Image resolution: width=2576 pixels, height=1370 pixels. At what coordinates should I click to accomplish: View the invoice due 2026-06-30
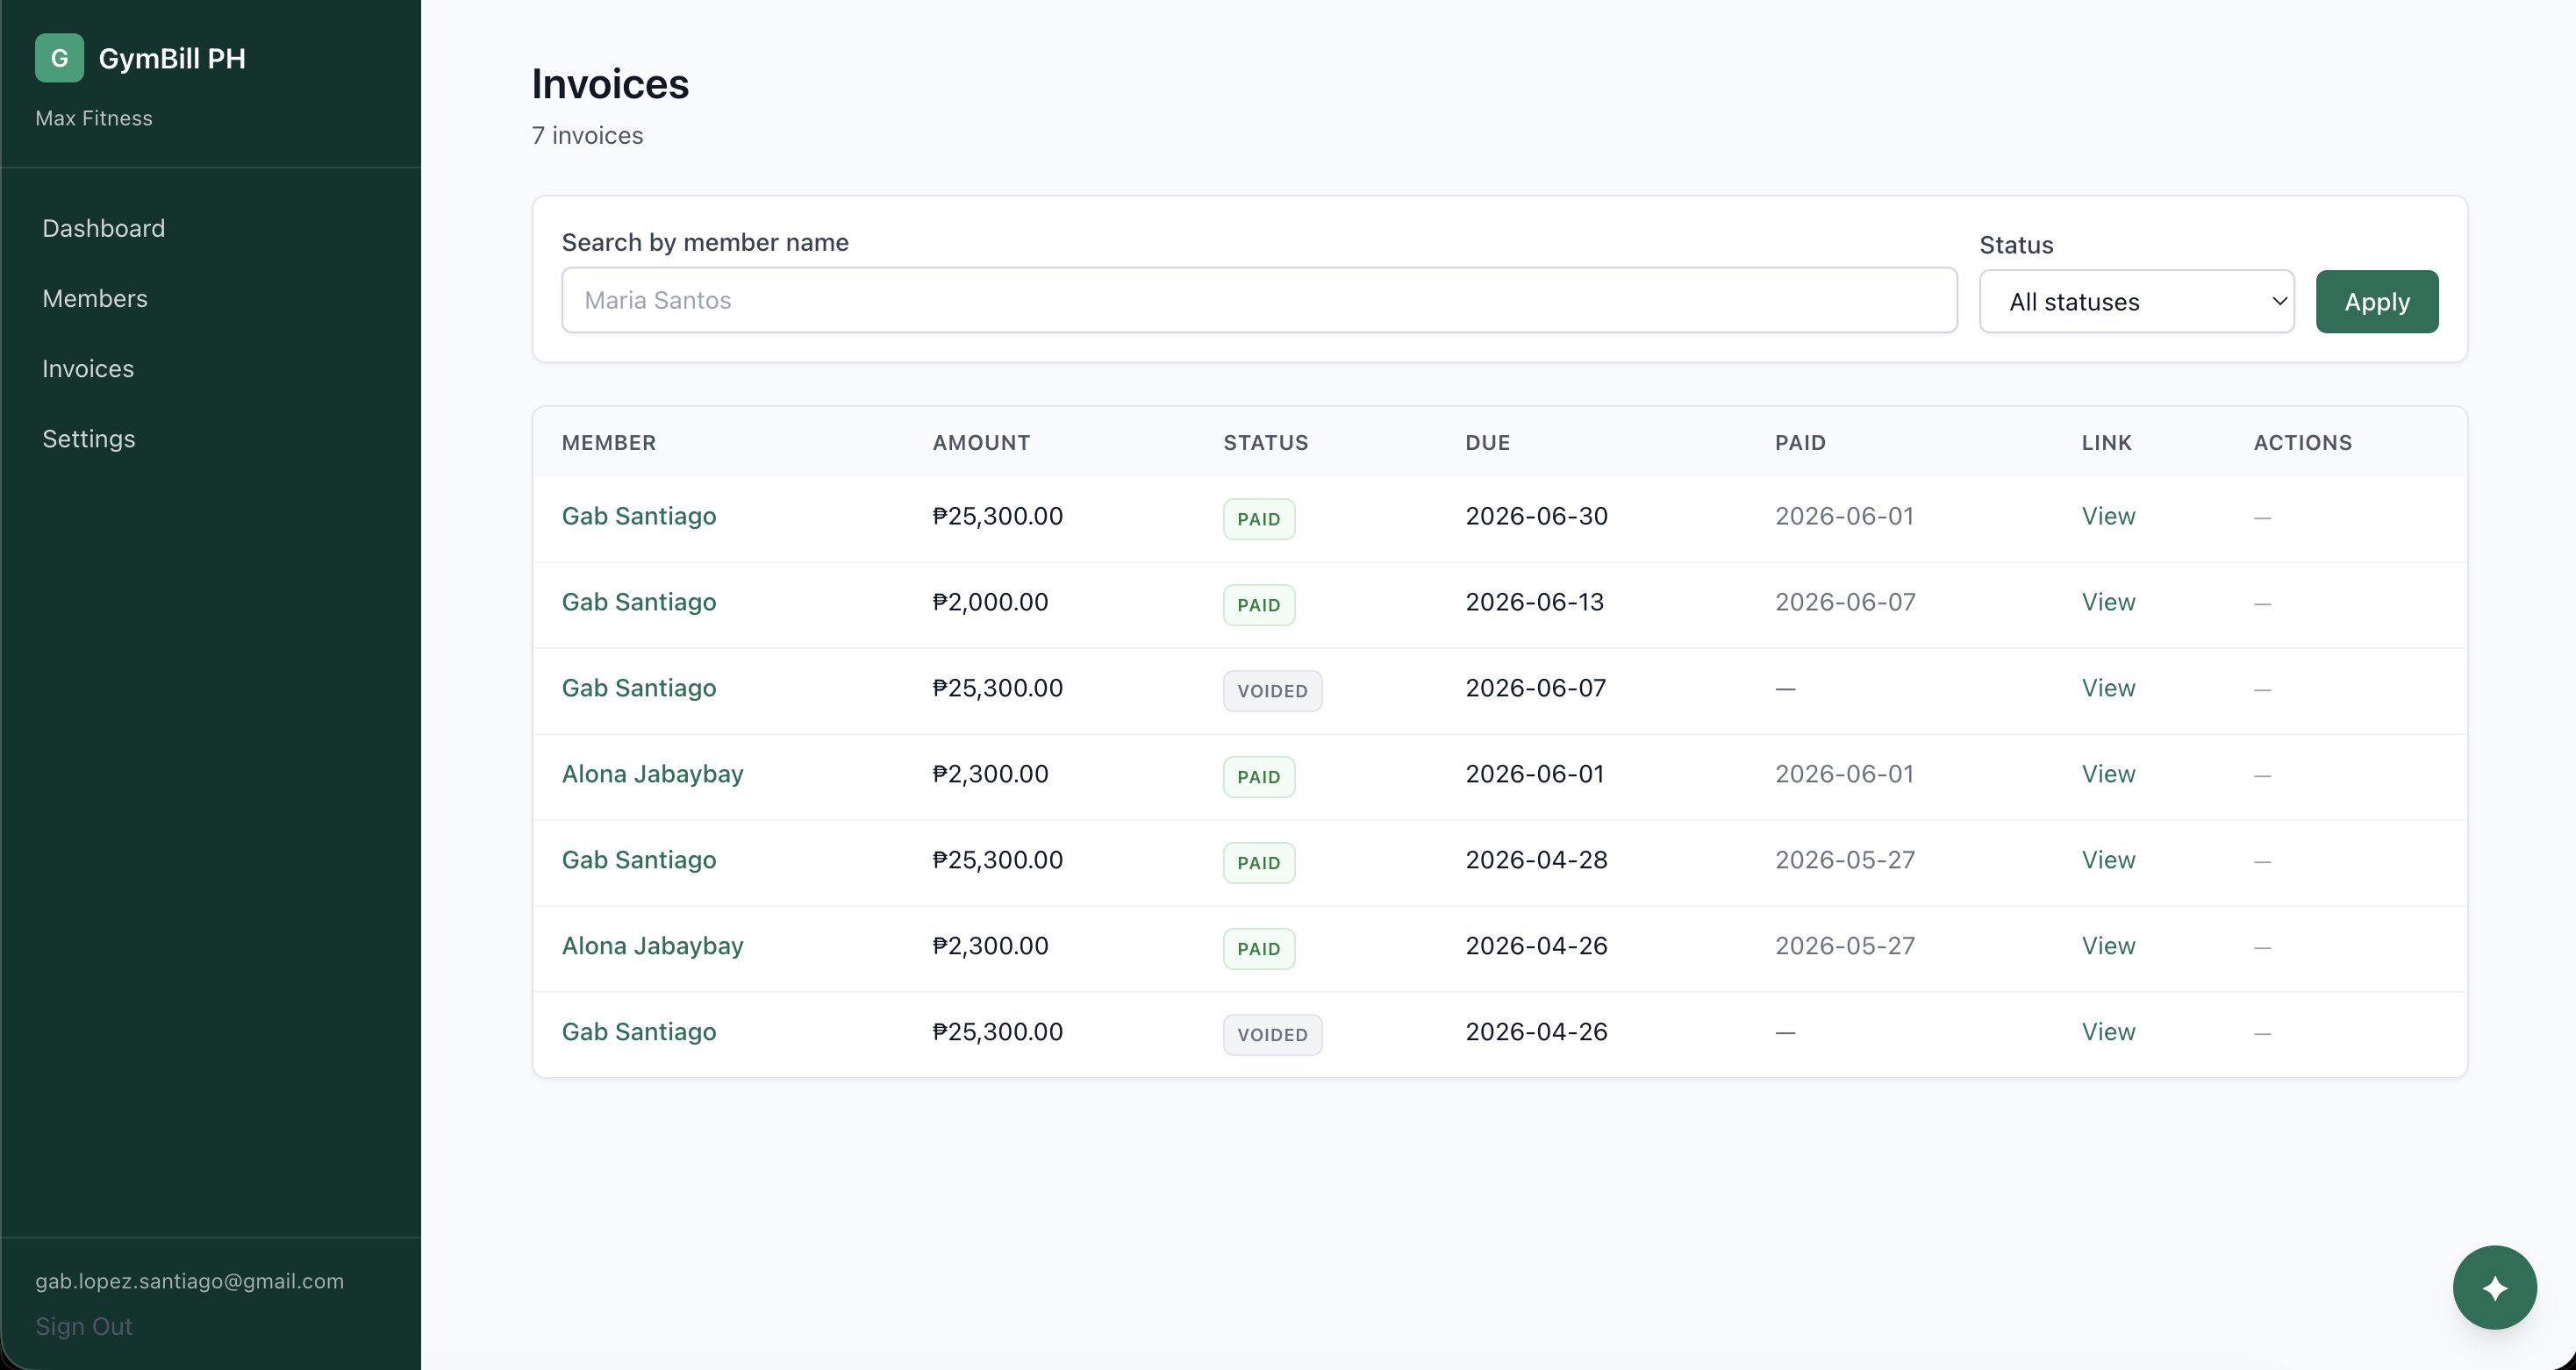pyautogui.click(x=2108, y=516)
